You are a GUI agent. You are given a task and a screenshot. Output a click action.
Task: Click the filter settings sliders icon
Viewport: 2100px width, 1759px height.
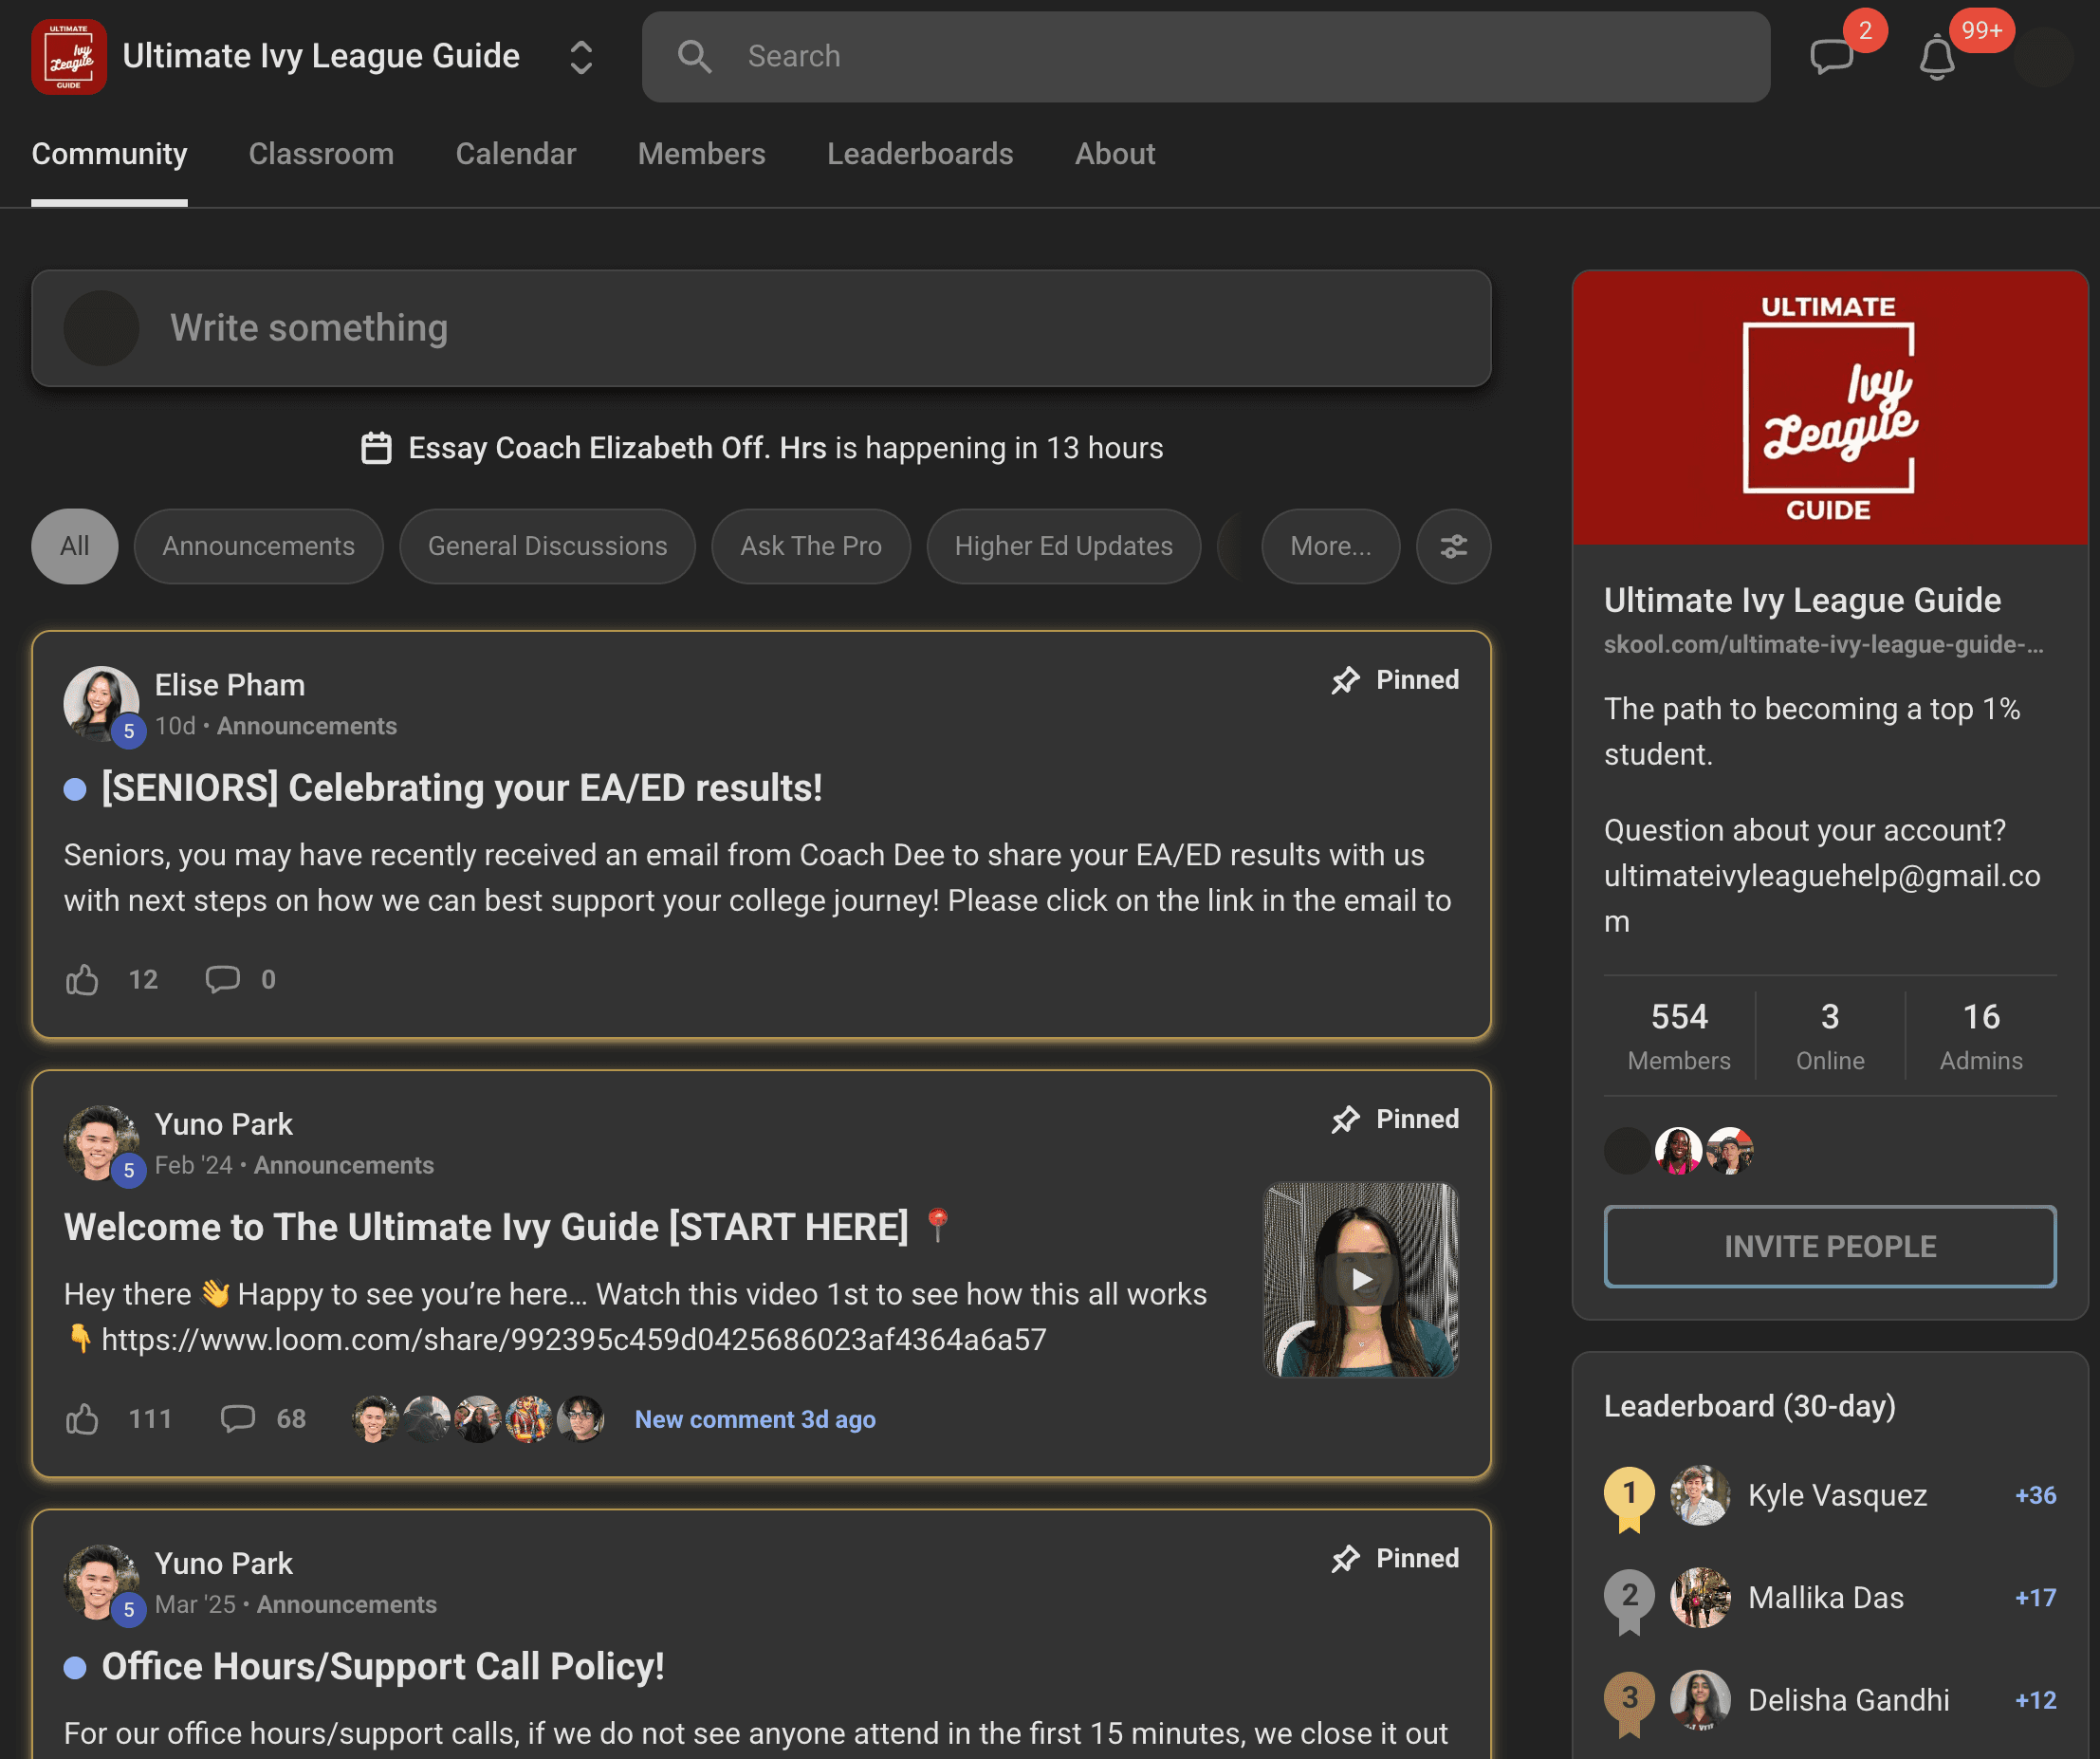1453,546
